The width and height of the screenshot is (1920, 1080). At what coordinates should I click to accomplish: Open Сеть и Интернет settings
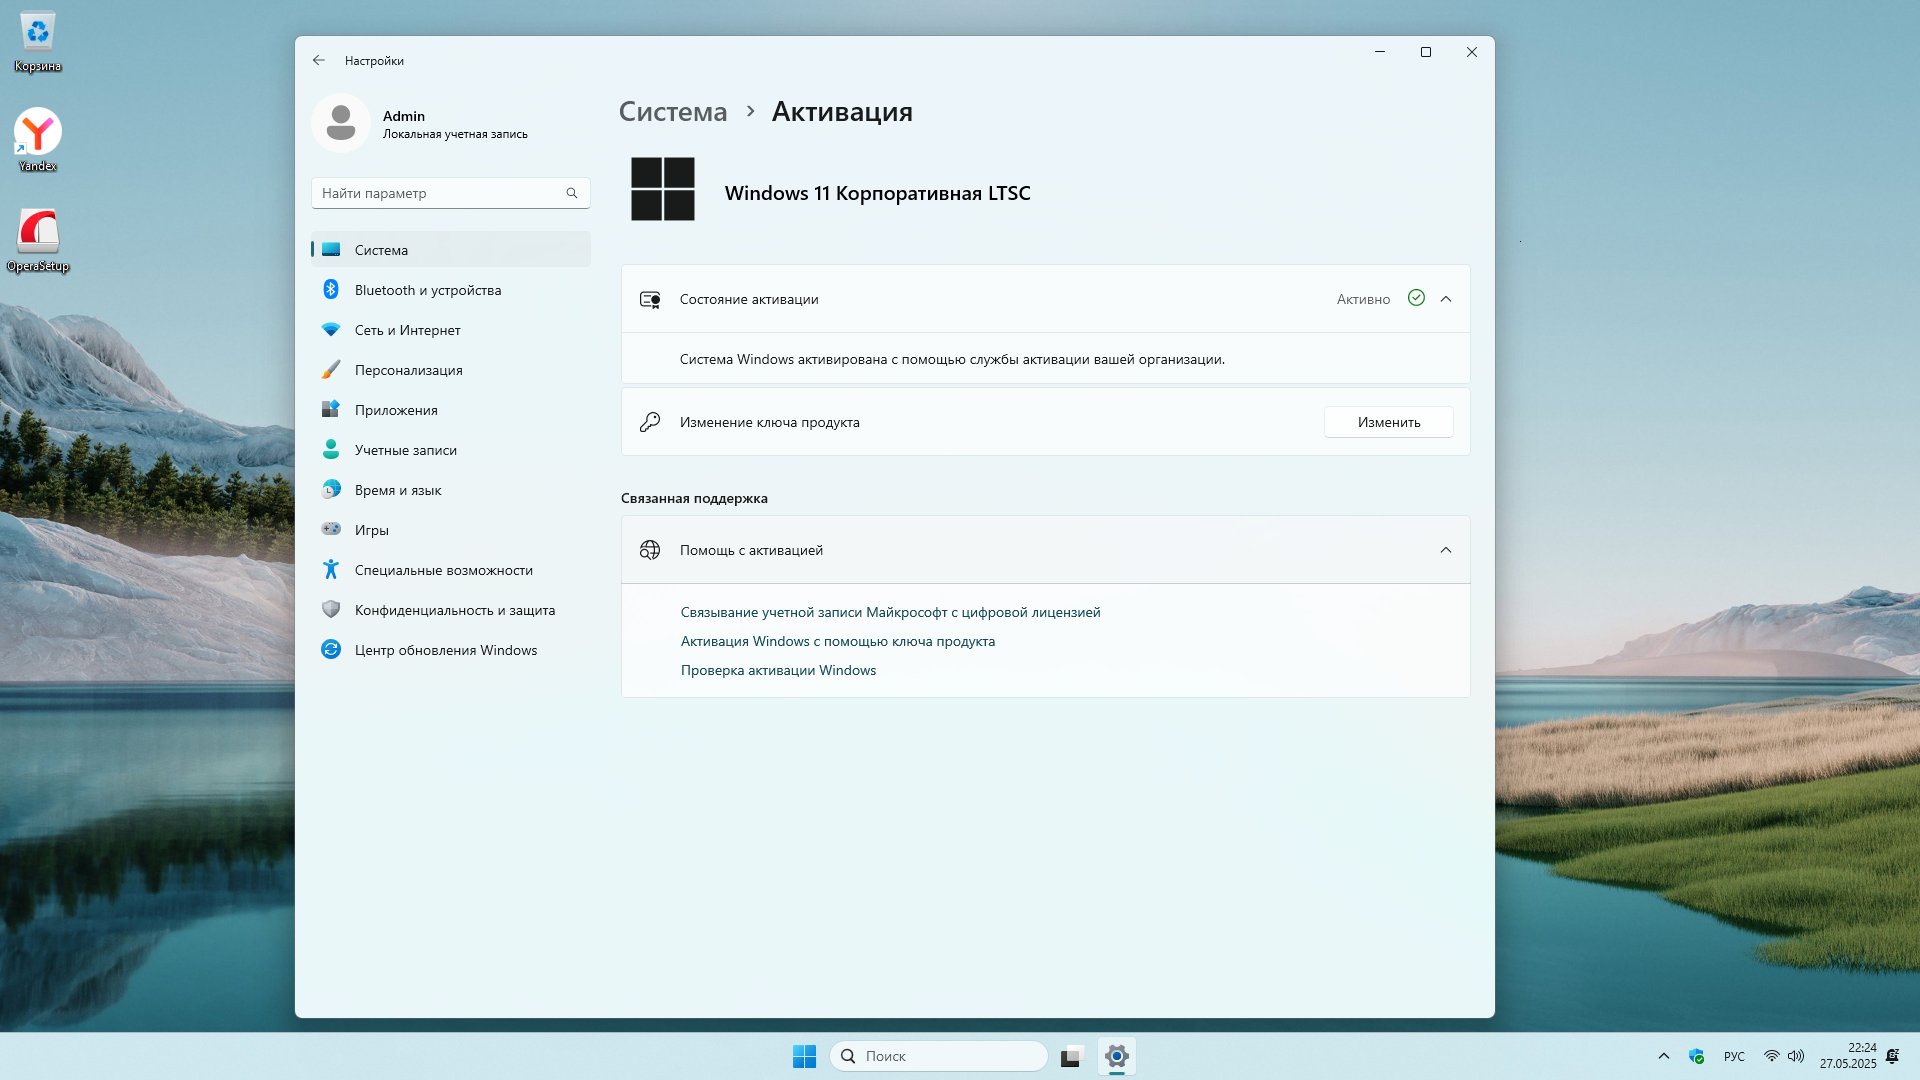(407, 330)
